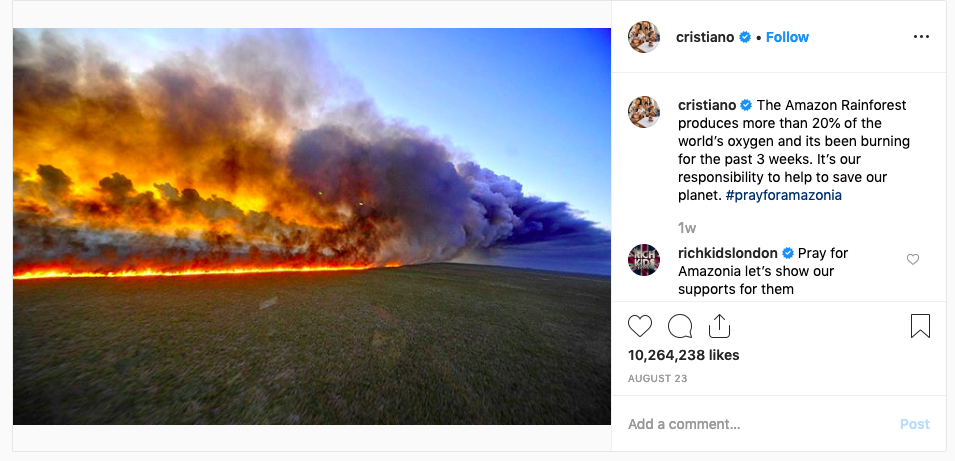View the 10,264,238 likes list
This screenshot has height=461, width=955.
[683, 355]
